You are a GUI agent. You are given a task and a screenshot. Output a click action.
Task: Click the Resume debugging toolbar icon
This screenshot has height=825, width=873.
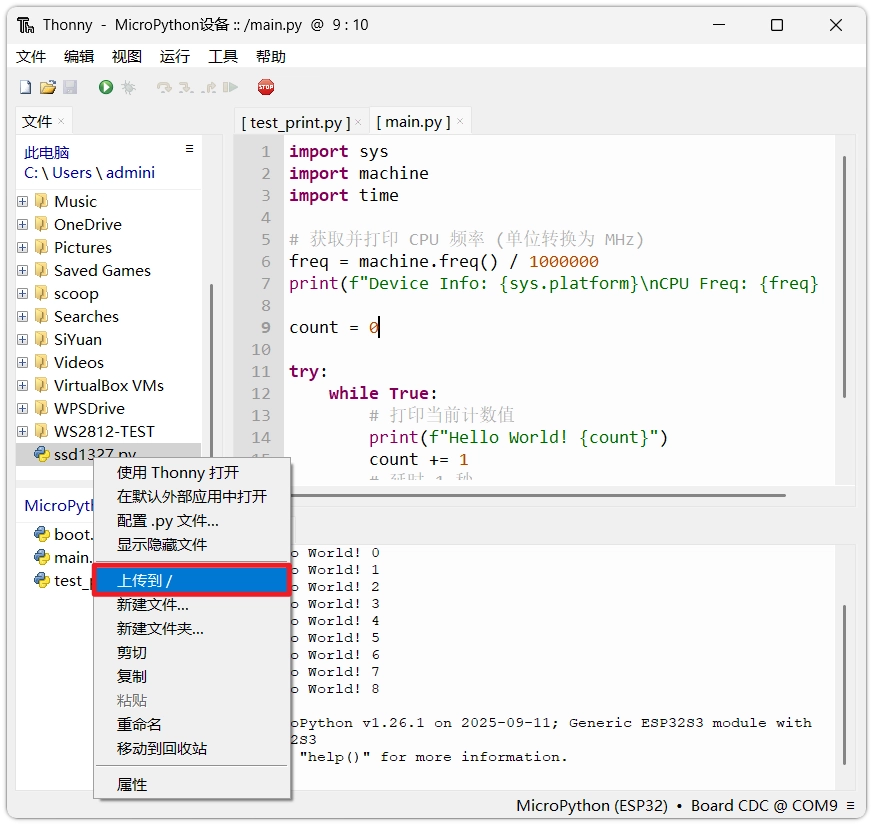pyautogui.click(x=231, y=88)
